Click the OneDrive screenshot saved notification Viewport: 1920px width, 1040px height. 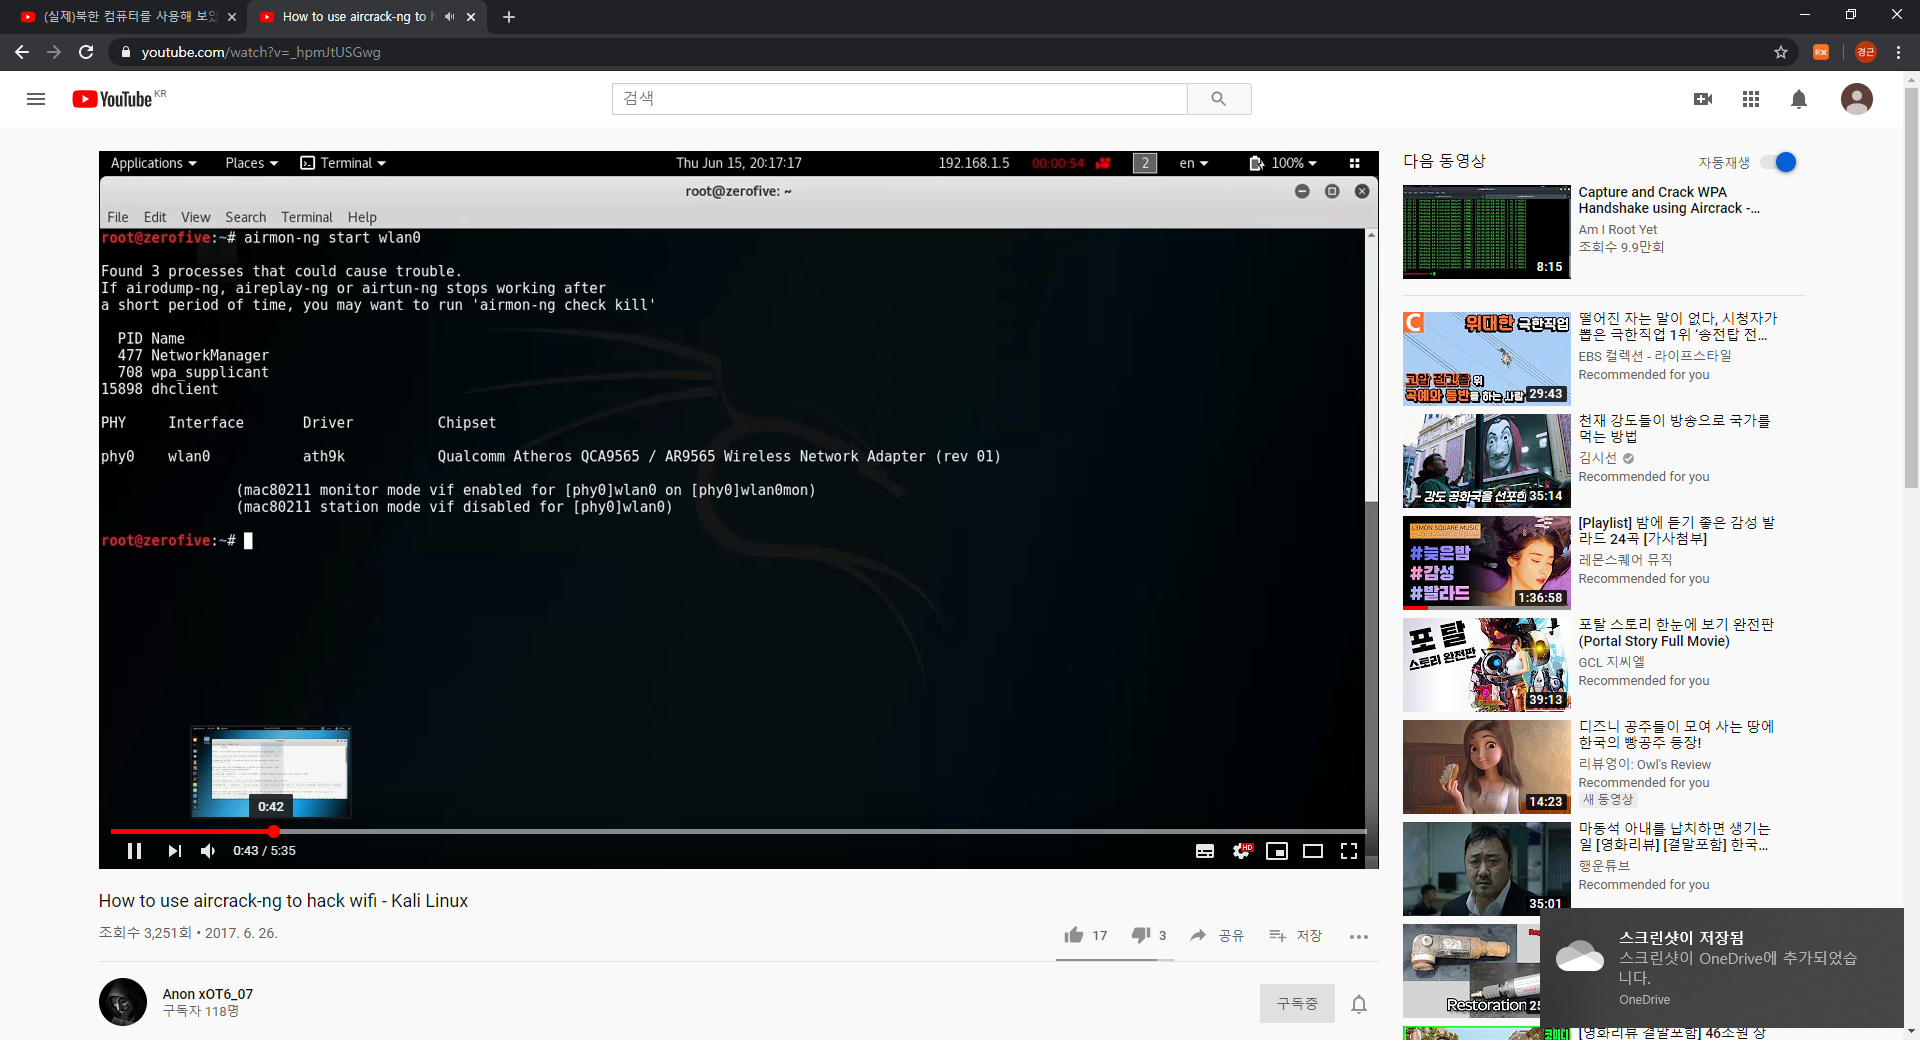[x=1721, y=968]
